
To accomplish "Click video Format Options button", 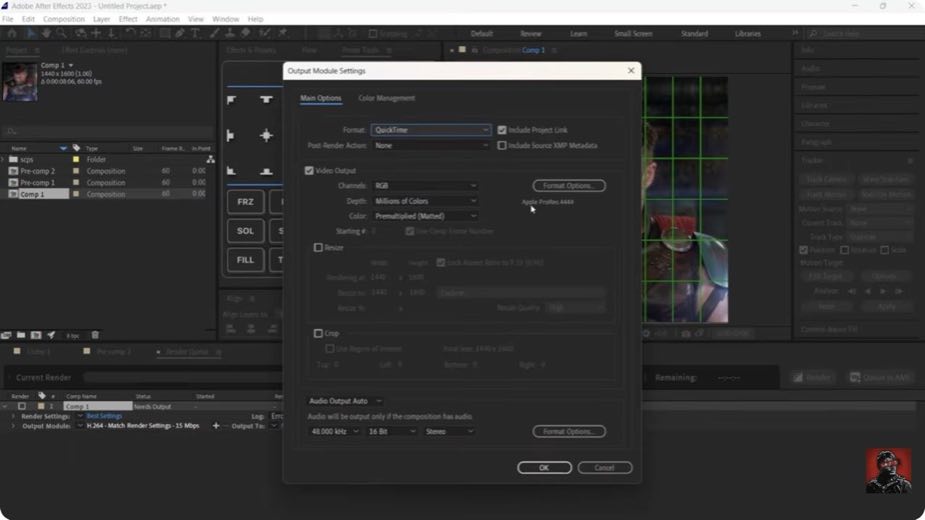I will pos(569,185).
